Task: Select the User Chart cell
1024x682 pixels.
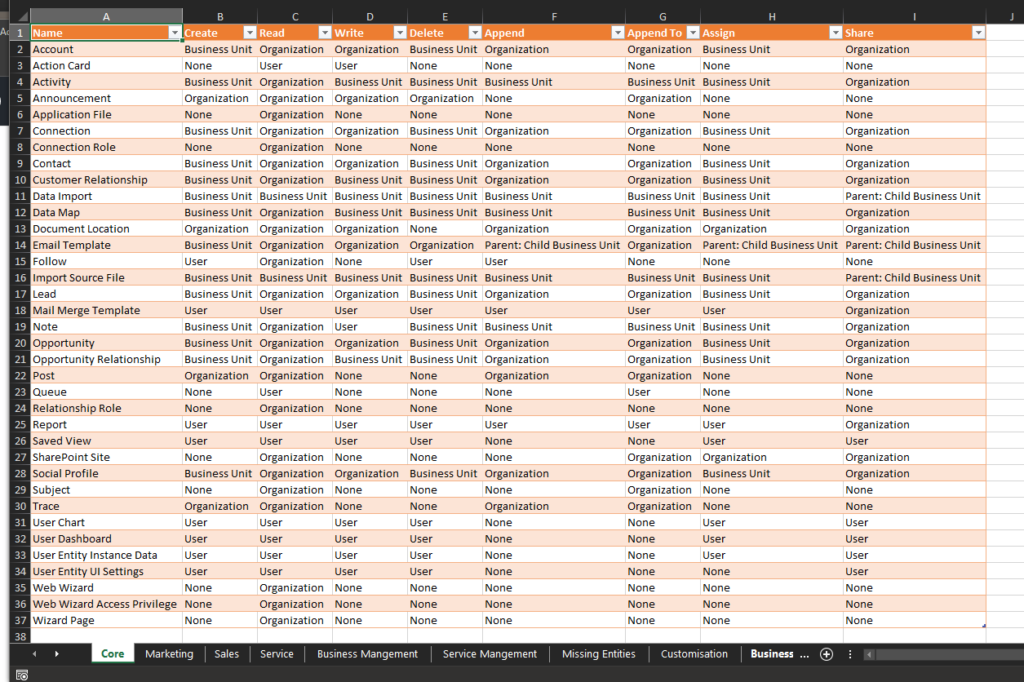Action: click(106, 523)
